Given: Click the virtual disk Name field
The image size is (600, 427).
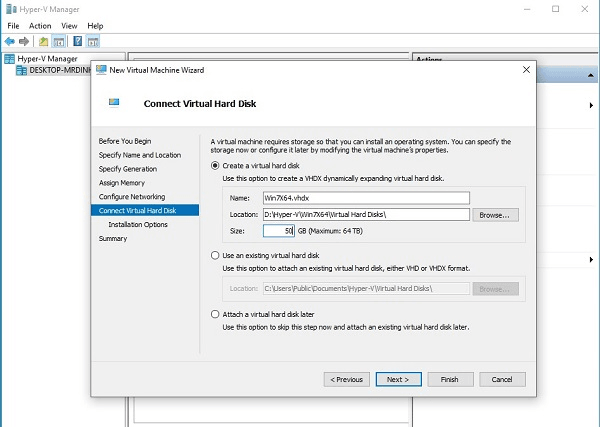Looking at the screenshot, I should pyautogui.click(x=366, y=198).
